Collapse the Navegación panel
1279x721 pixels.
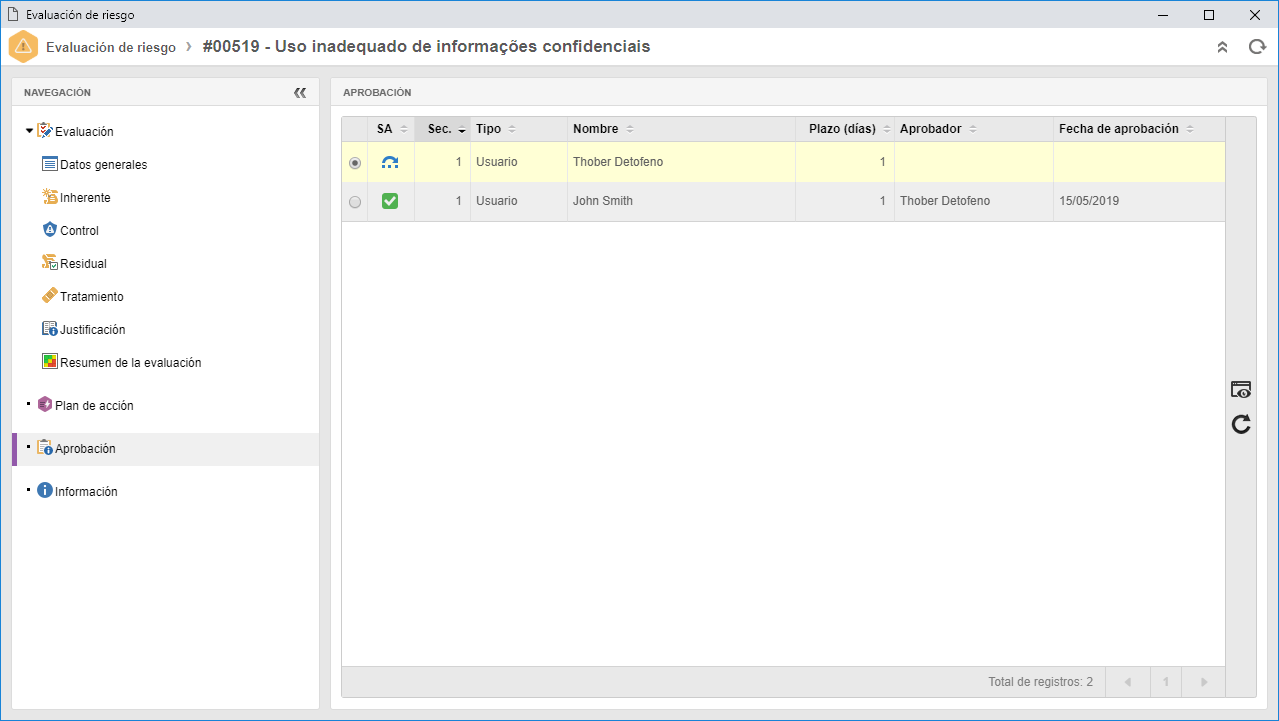[300, 92]
